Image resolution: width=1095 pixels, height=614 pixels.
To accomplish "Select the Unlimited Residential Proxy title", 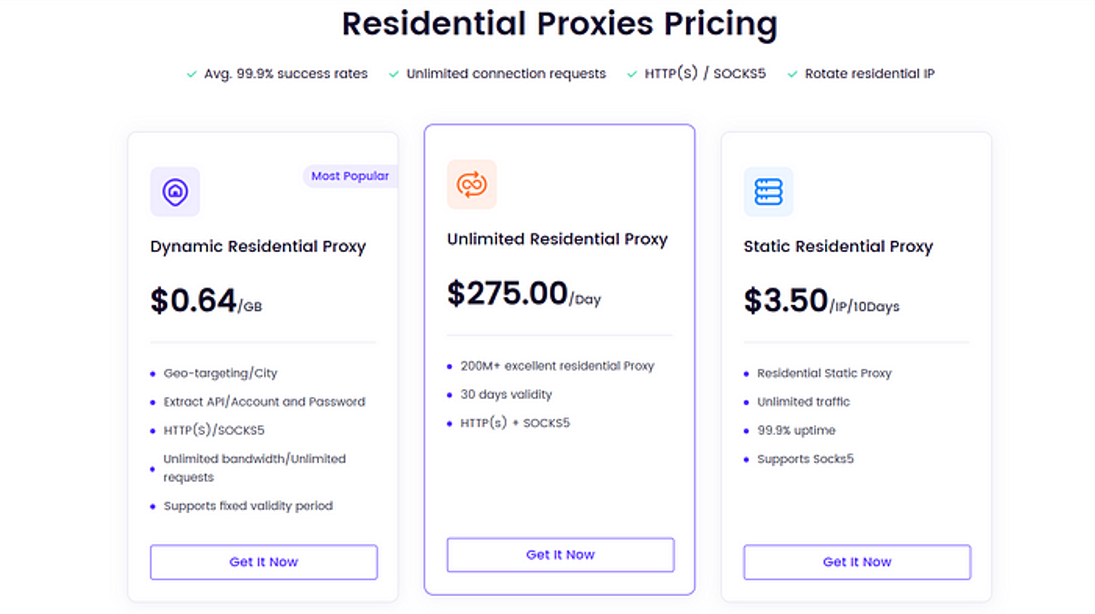I will click(557, 240).
